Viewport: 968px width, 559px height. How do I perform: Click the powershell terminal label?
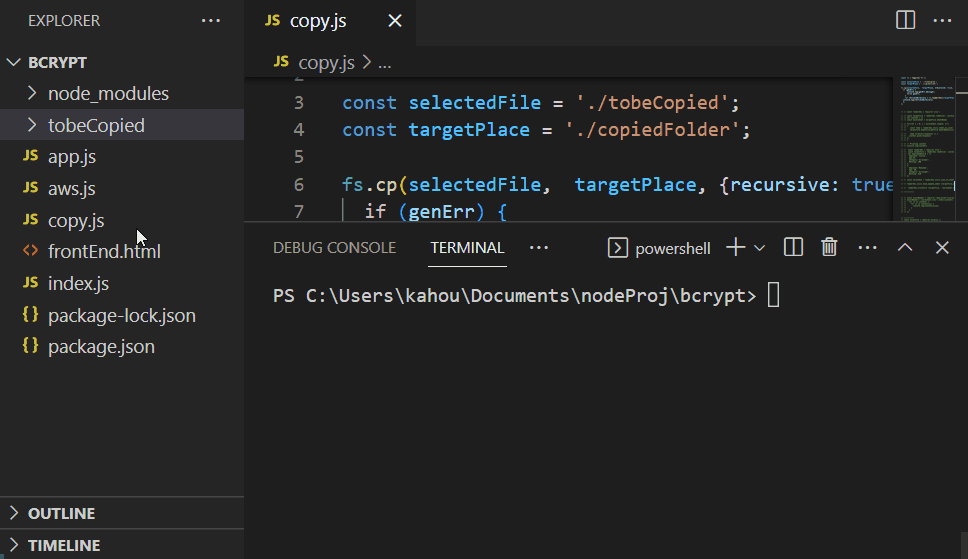pos(672,248)
